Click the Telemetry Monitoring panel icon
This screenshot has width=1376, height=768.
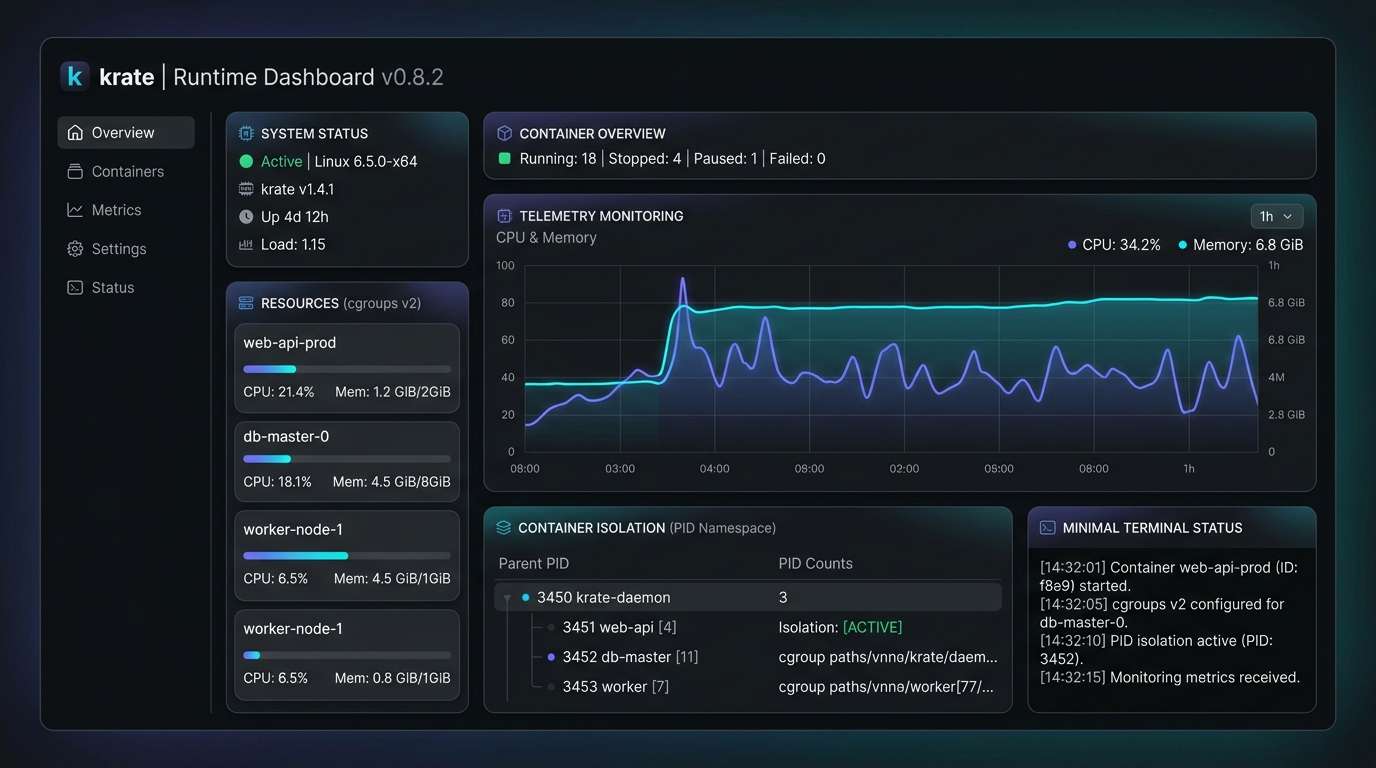pos(505,216)
